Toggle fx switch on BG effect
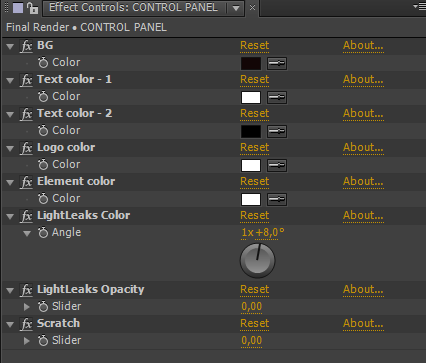Image resolution: width=426 pixels, height=363 pixels. 26,46
